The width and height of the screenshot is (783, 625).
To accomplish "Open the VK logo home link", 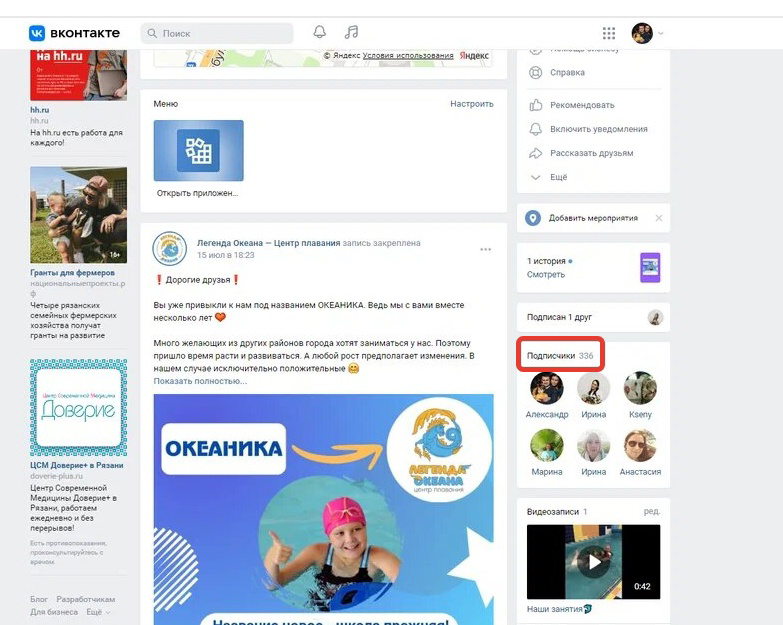I will pos(74,33).
